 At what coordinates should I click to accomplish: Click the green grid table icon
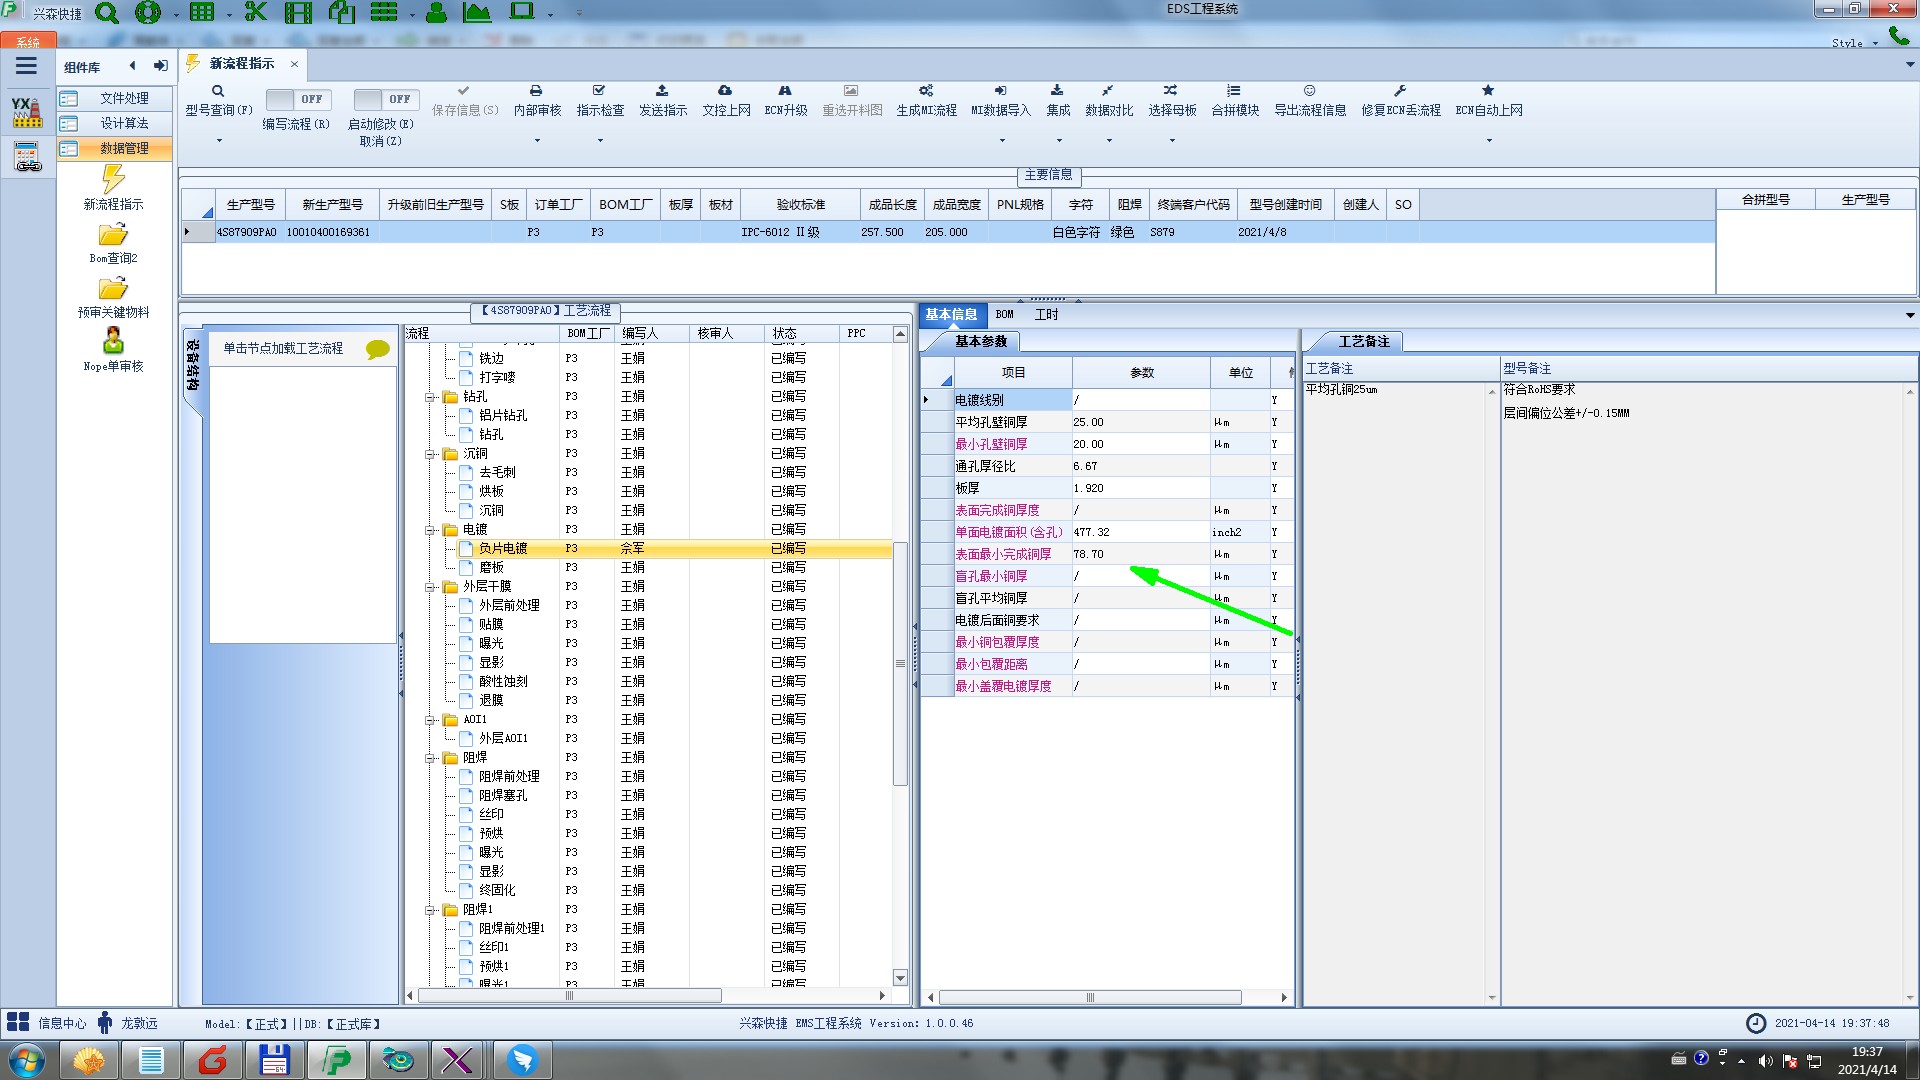pos(202,12)
